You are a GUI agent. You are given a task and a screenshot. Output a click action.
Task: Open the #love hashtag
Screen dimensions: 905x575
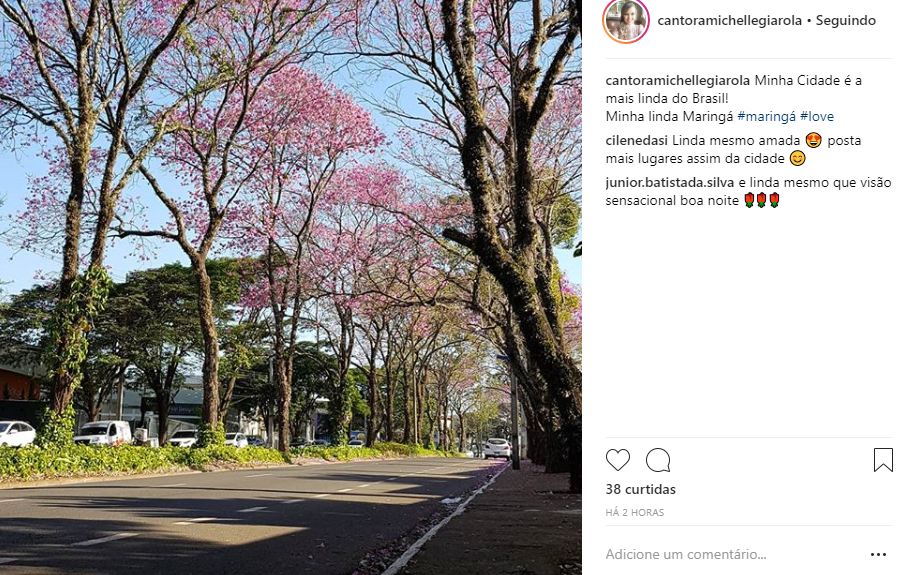[817, 116]
